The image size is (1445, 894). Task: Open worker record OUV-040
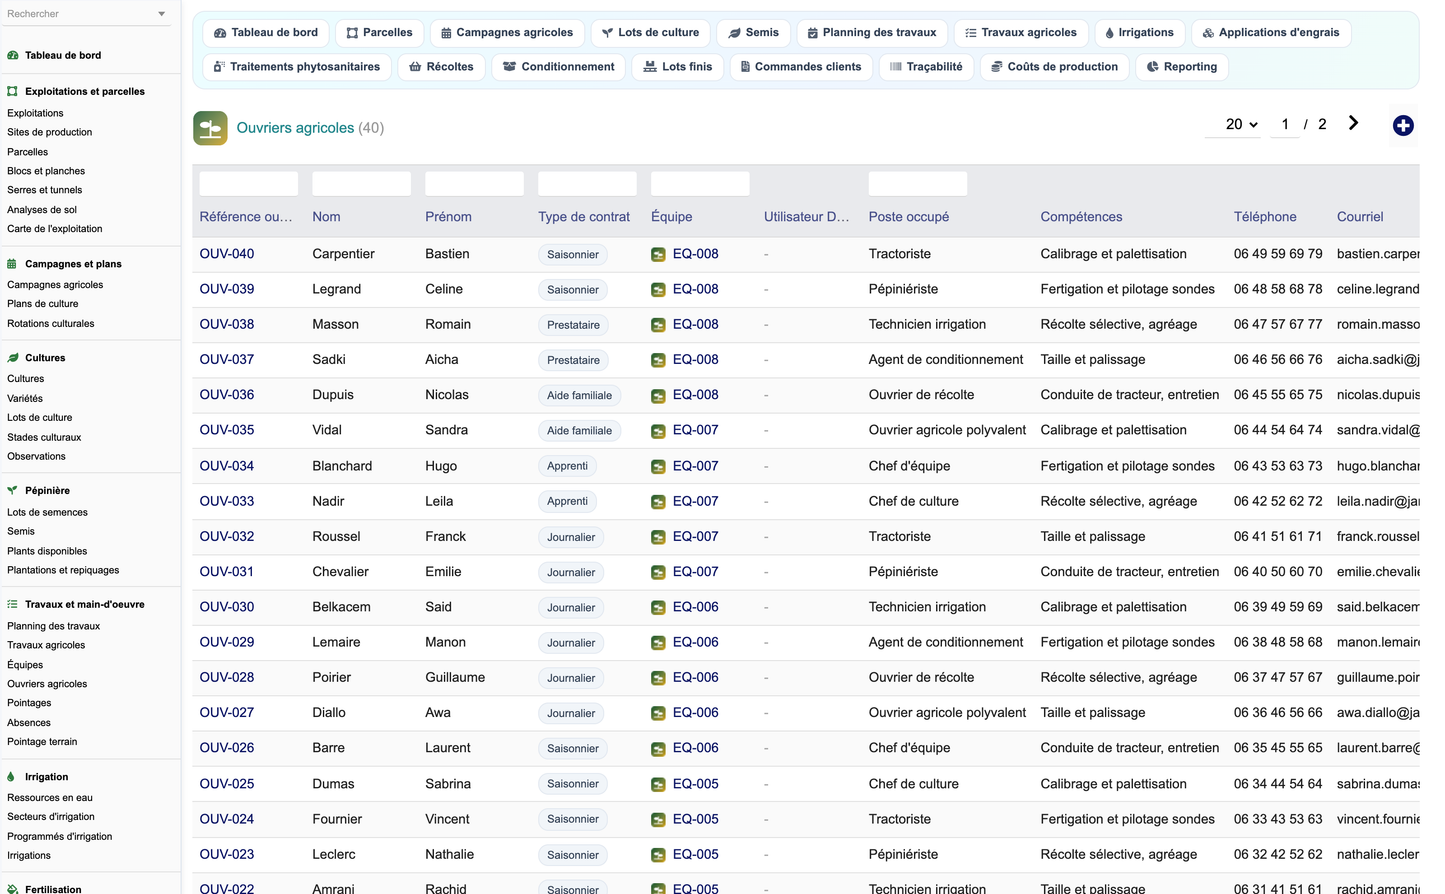click(227, 254)
